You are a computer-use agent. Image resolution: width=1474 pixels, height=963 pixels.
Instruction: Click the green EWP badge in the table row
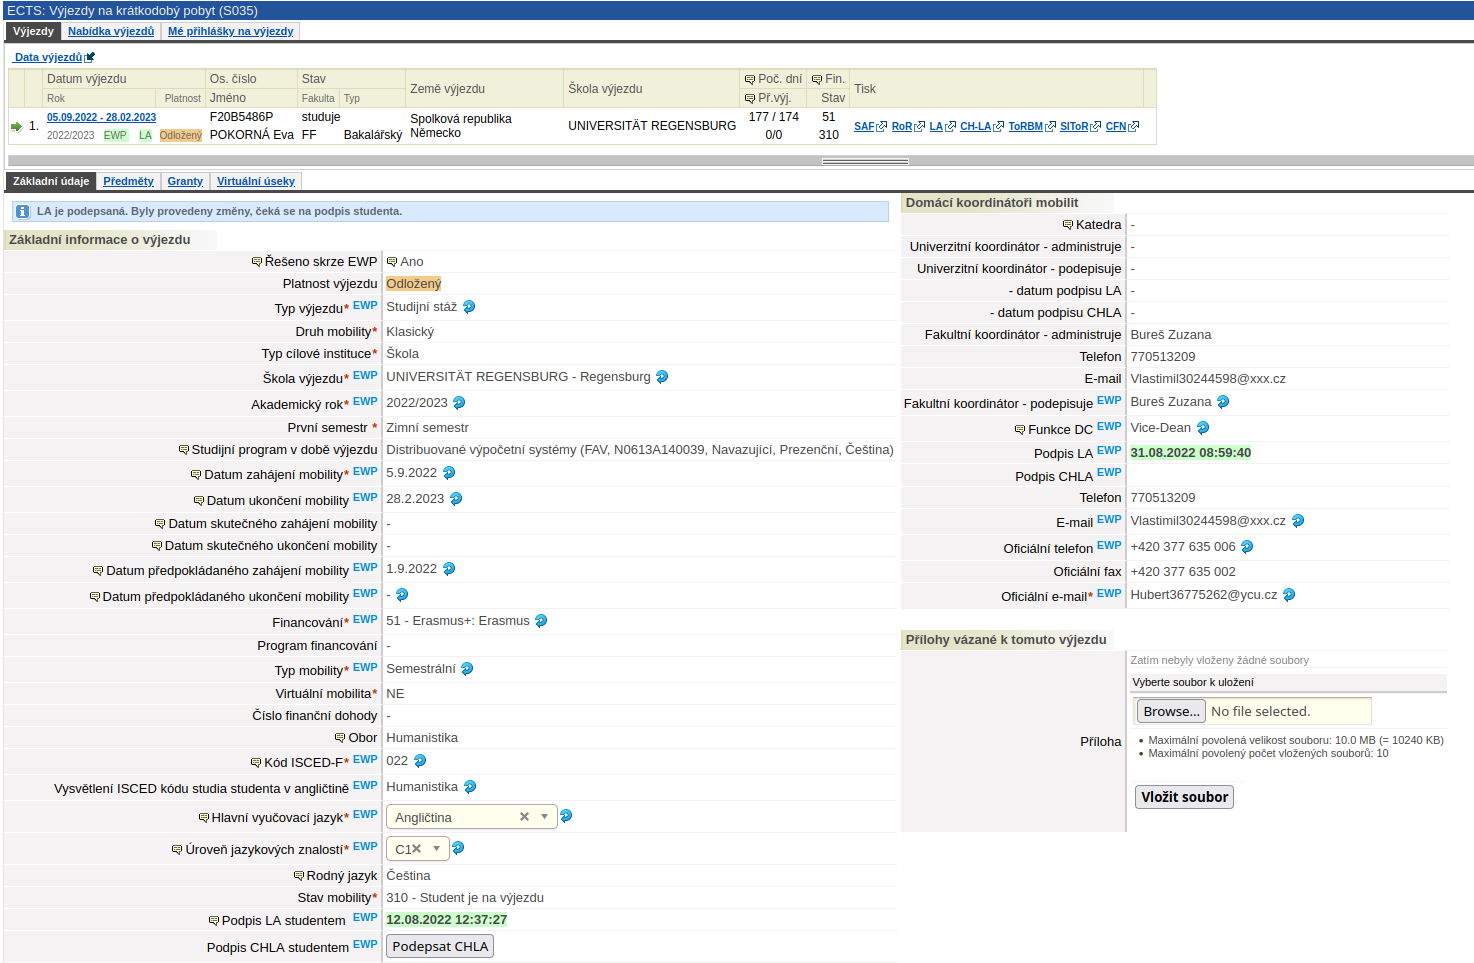115,135
